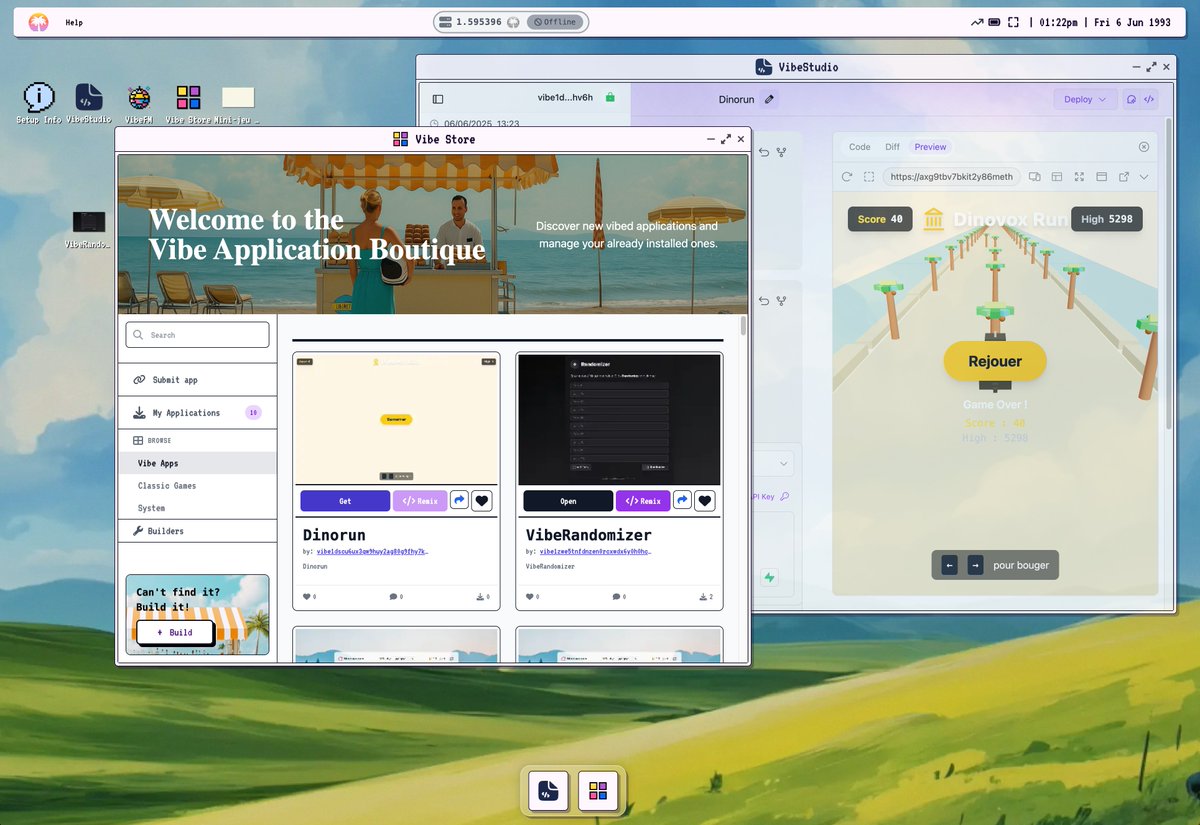
Task: Click the fullscreen brackets icon in top bar
Action: pos(1013,22)
